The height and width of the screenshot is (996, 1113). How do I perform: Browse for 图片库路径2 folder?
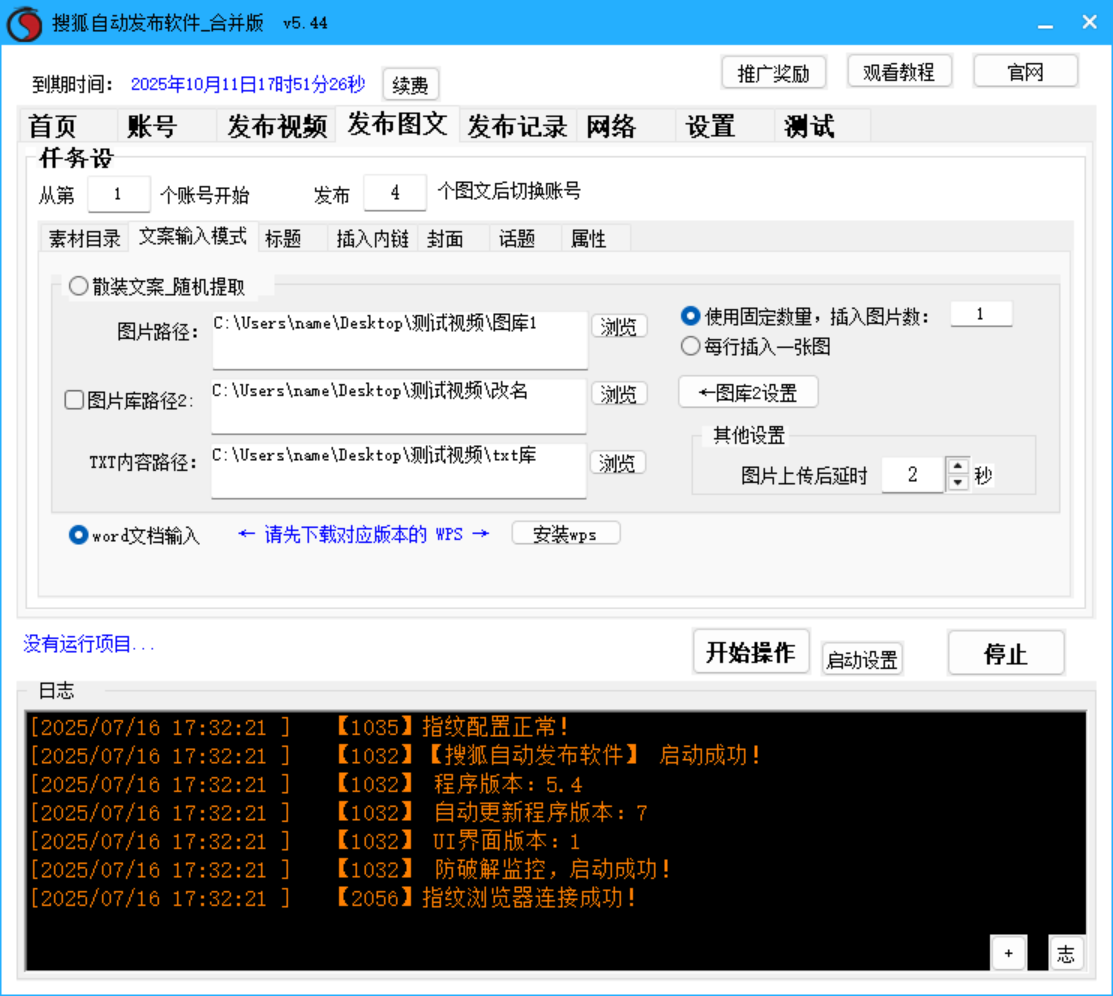click(x=619, y=393)
